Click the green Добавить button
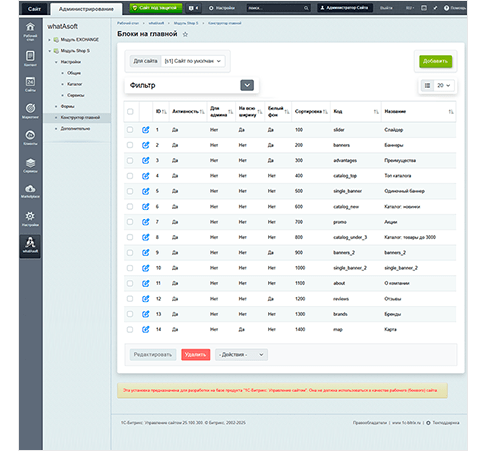This screenshot has width=486, height=470. [x=435, y=61]
